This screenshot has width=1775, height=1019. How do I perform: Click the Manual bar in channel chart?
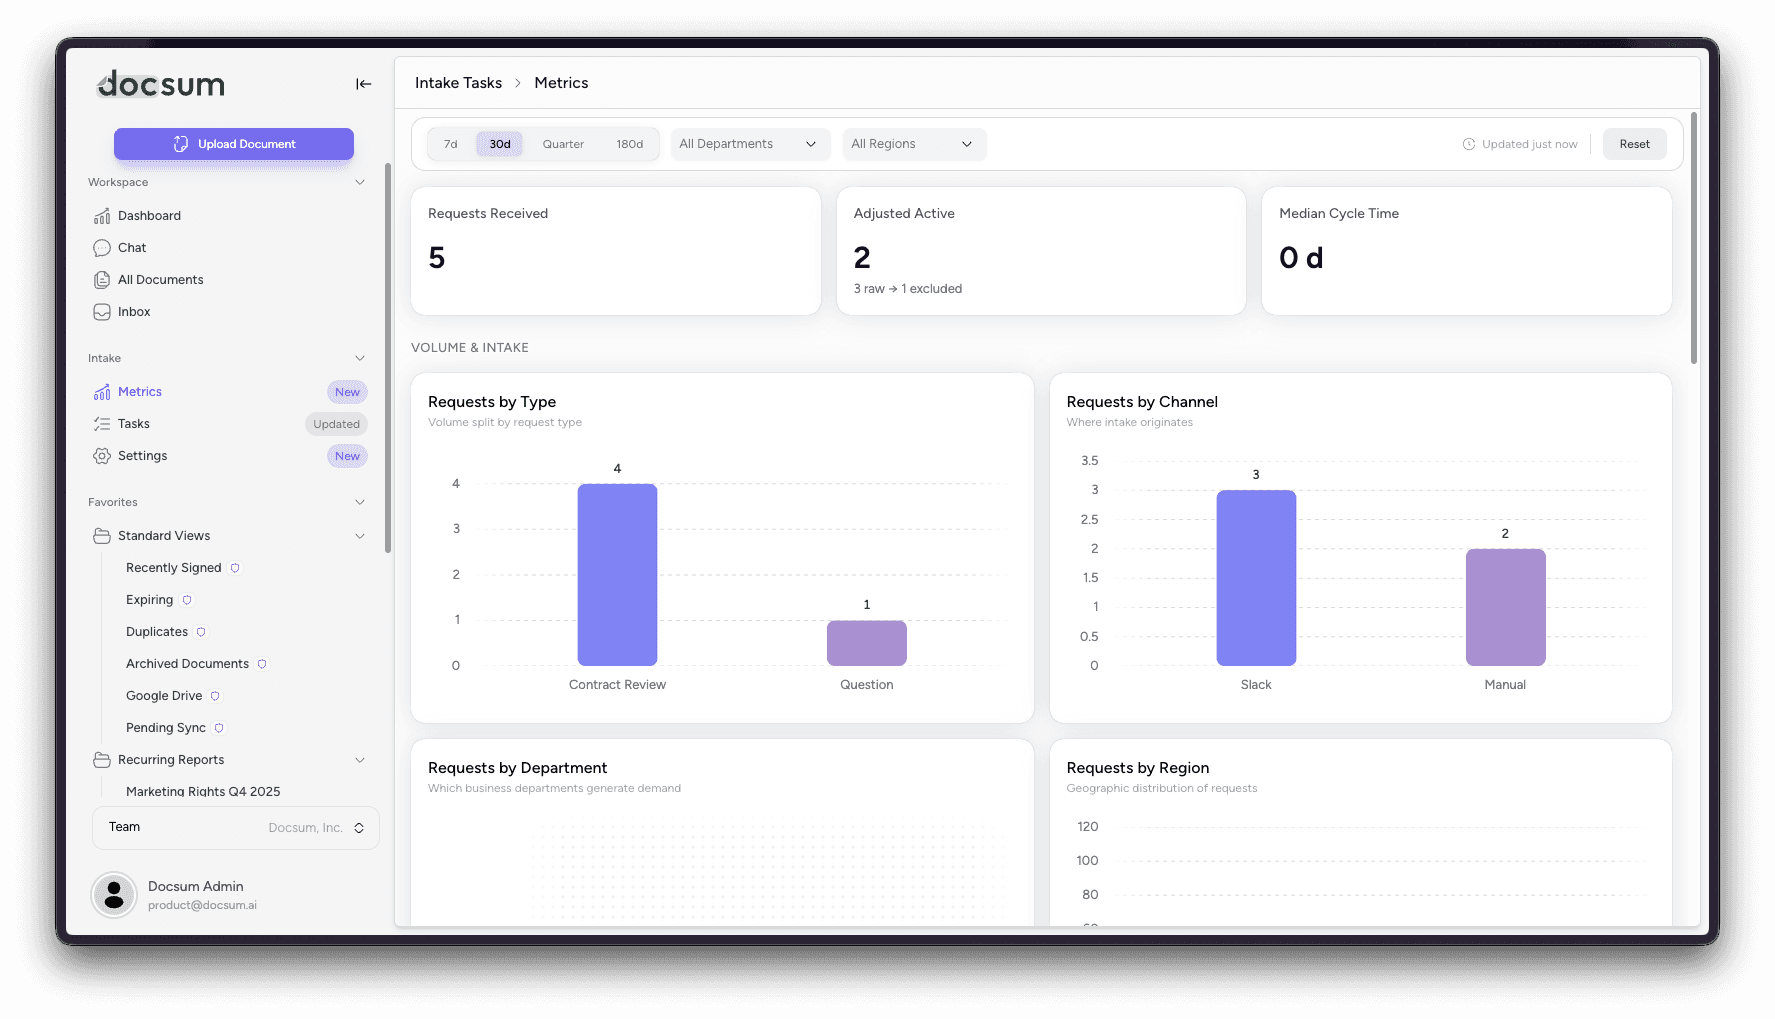click(x=1506, y=607)
